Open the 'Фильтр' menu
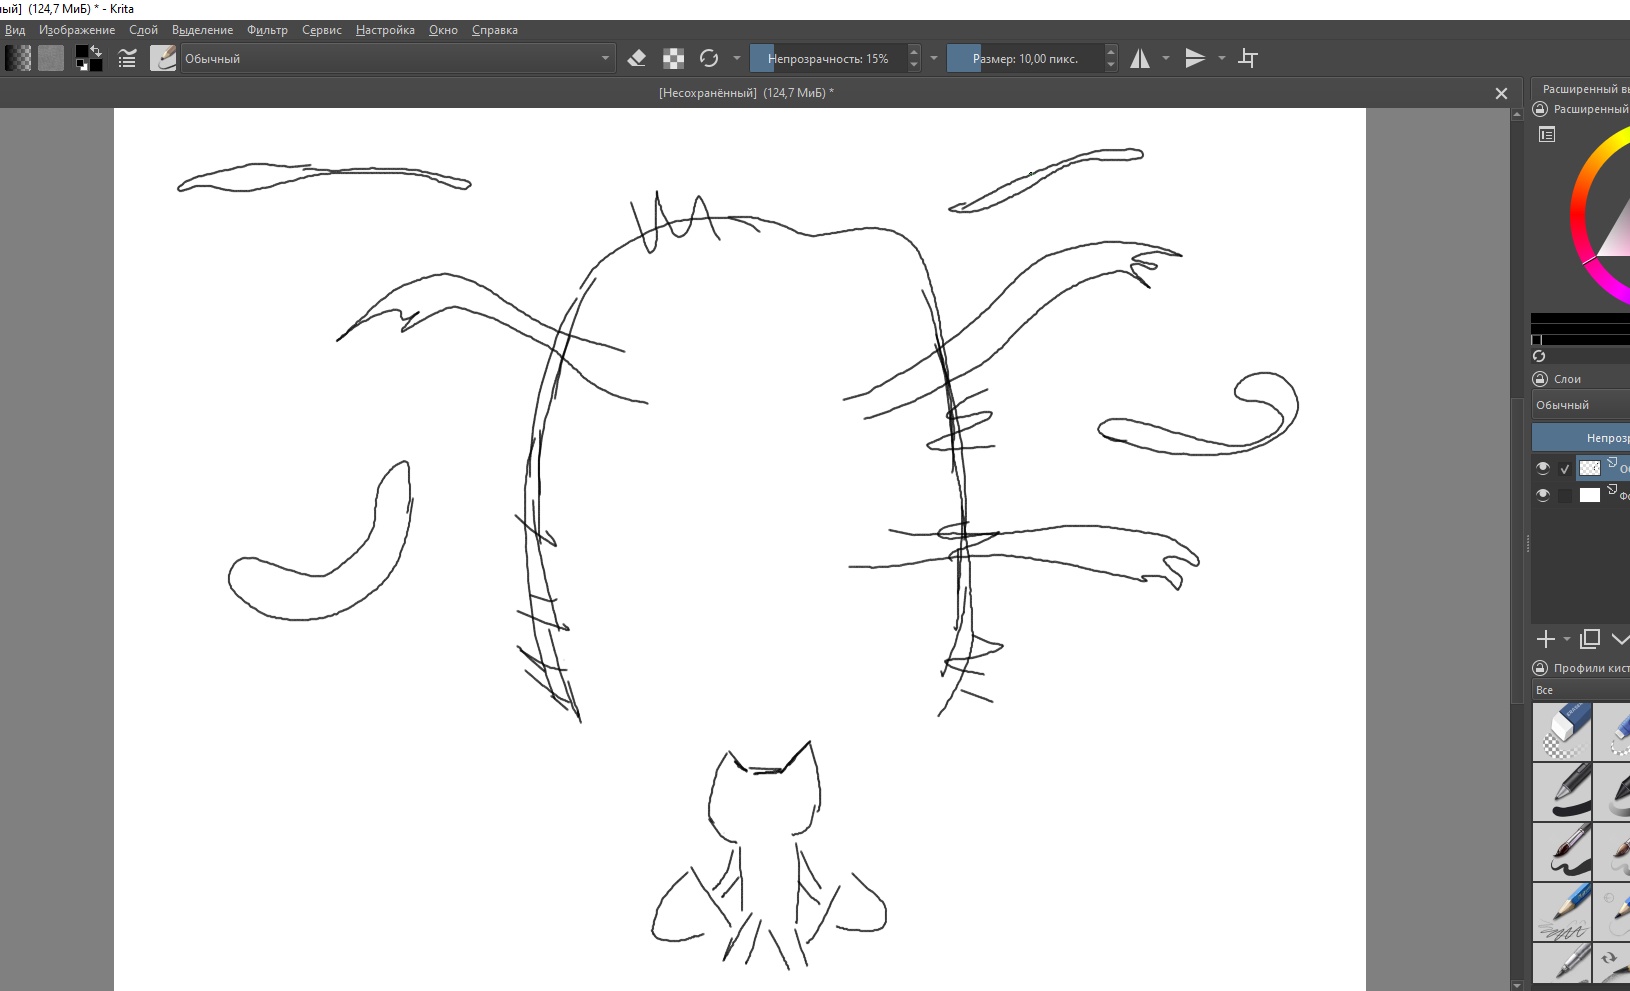 [x=267, y=30]
